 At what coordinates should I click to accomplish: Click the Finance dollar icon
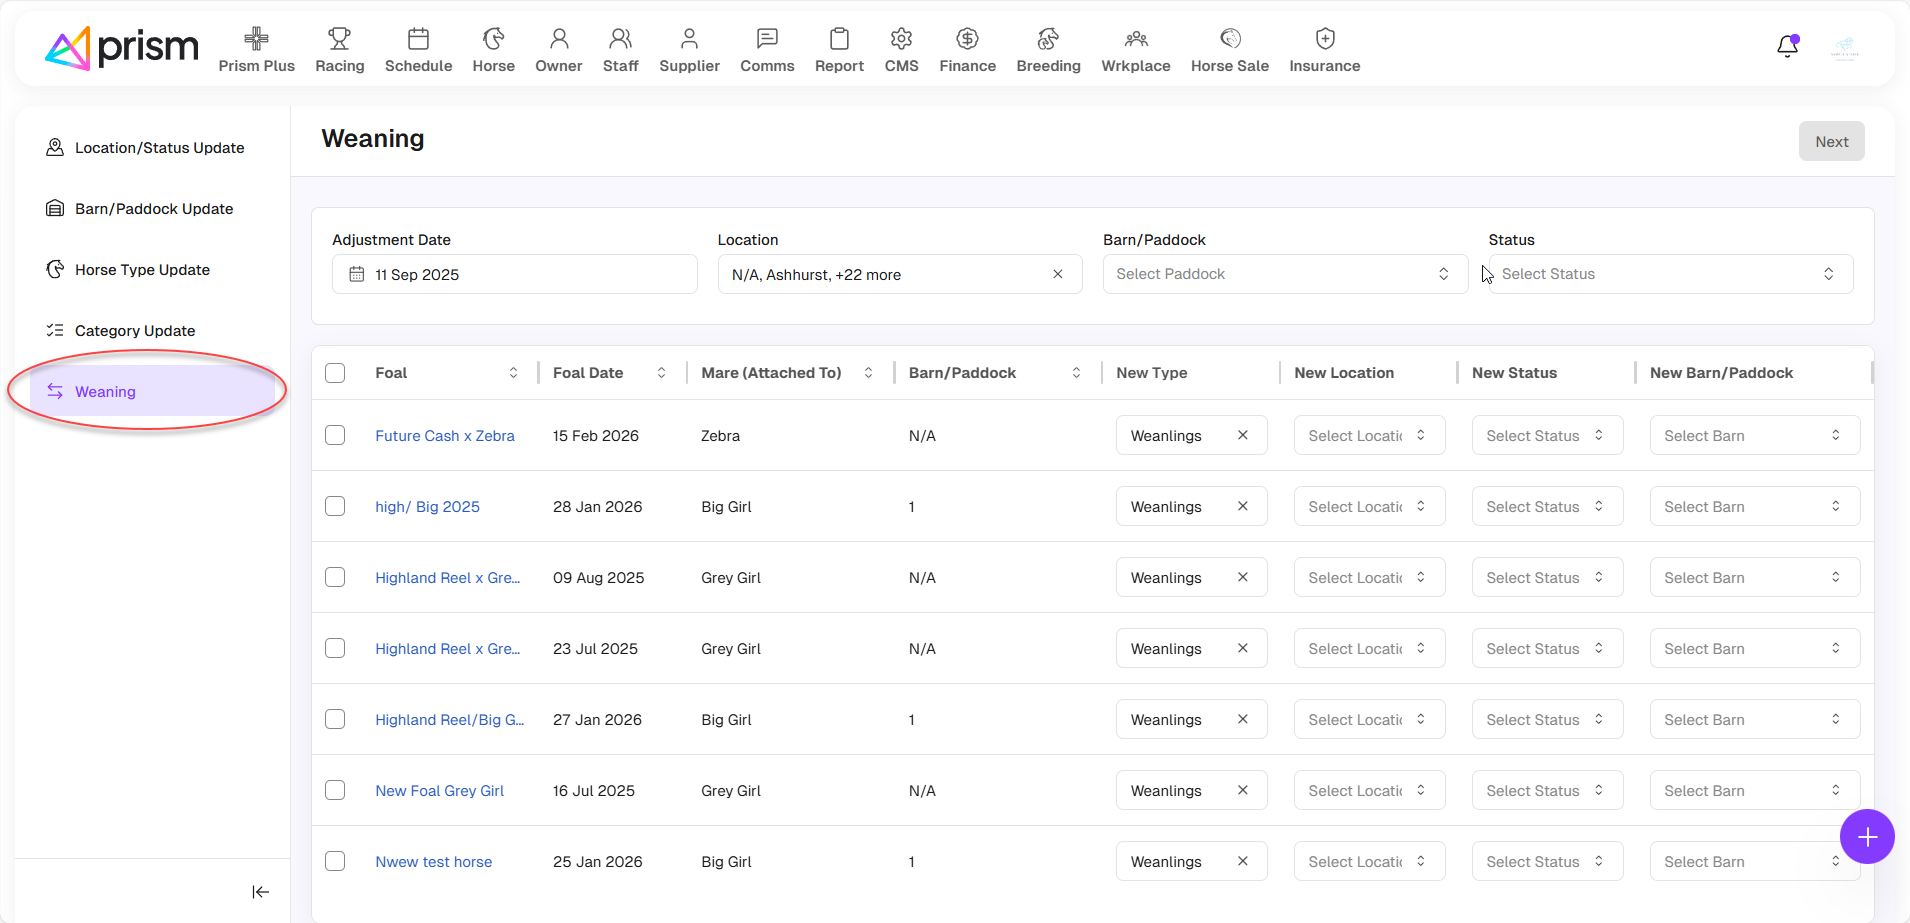point(966,39)
